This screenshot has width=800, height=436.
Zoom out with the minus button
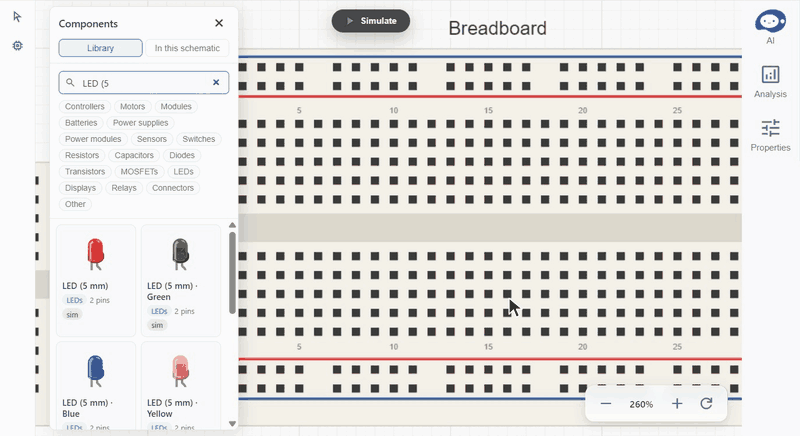(x=606, y=404)
